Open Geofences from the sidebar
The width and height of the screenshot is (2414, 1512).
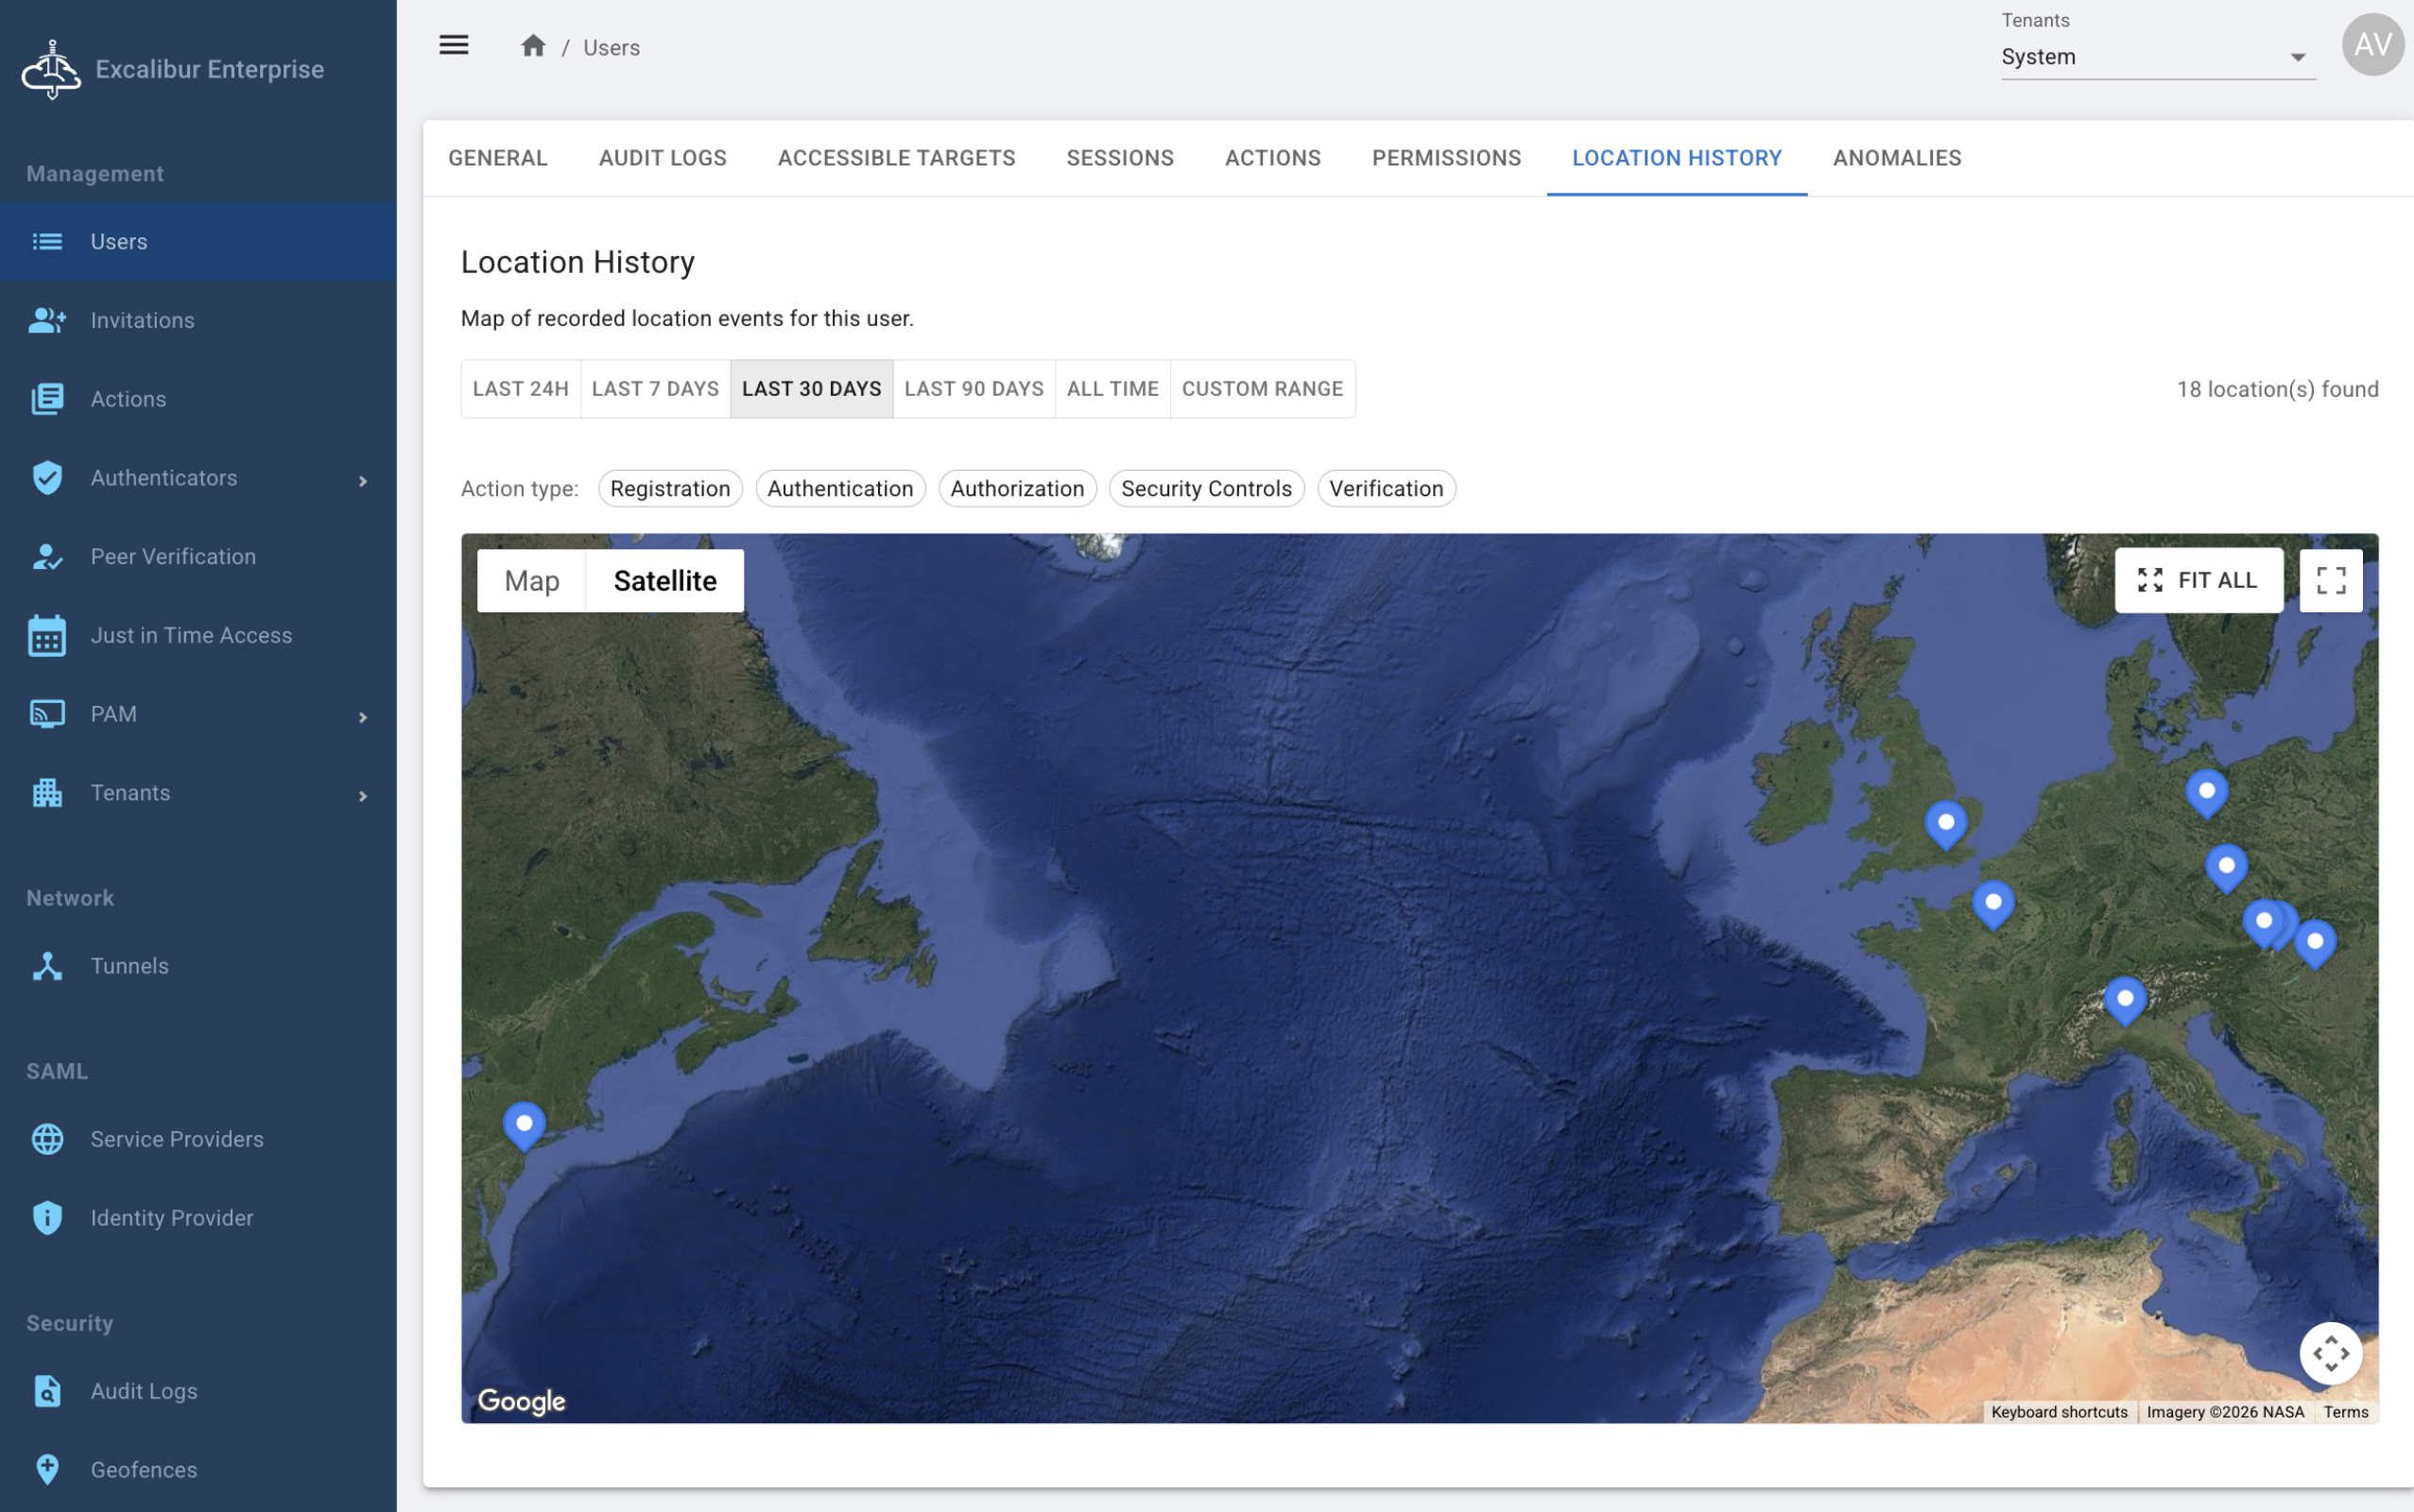click(x=144, y=1469)
